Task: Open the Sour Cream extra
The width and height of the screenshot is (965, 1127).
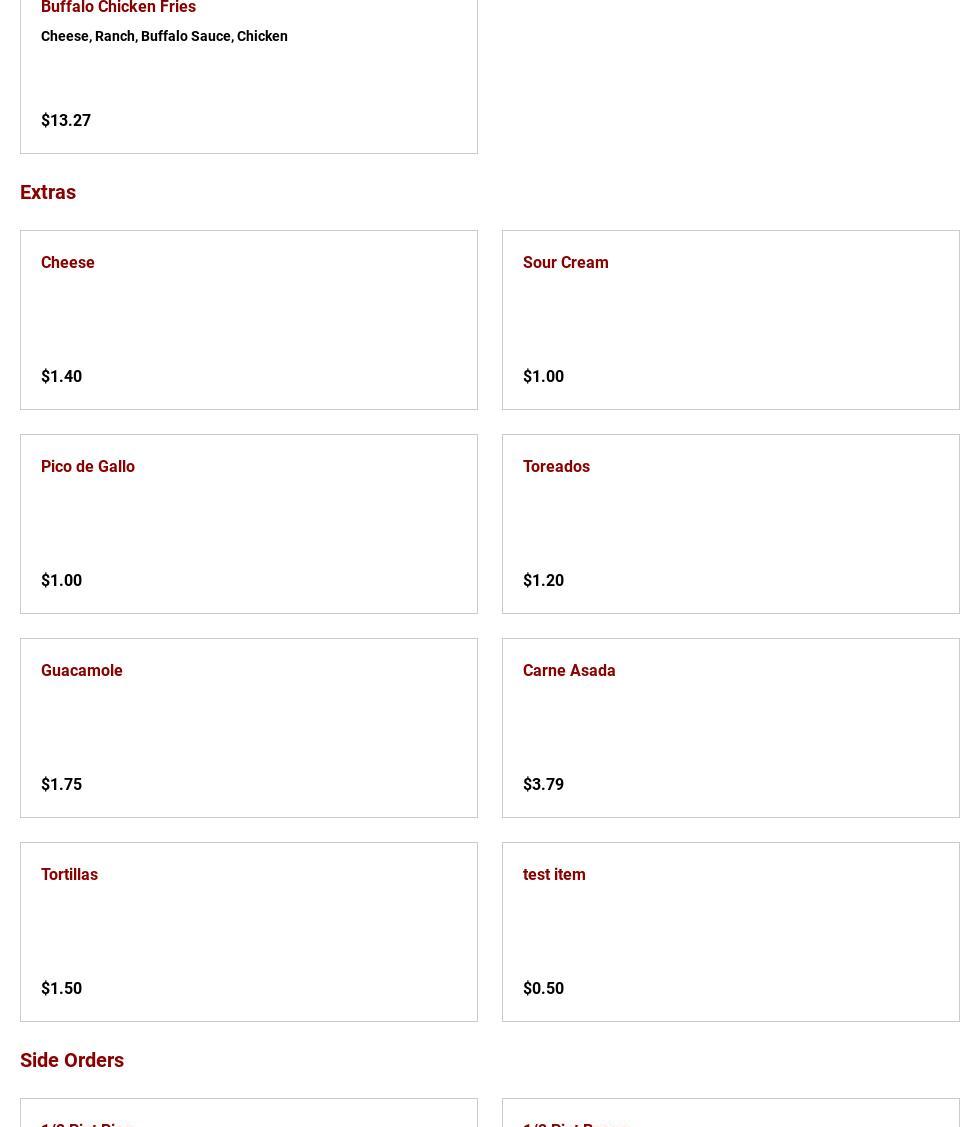Action: (x=565, y=262)
